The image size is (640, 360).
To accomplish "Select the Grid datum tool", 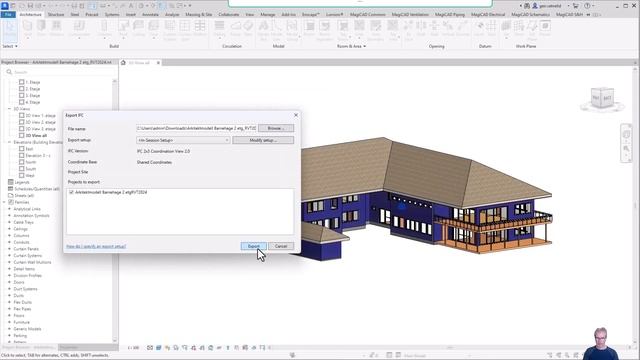I will click(x=491, y=29).
